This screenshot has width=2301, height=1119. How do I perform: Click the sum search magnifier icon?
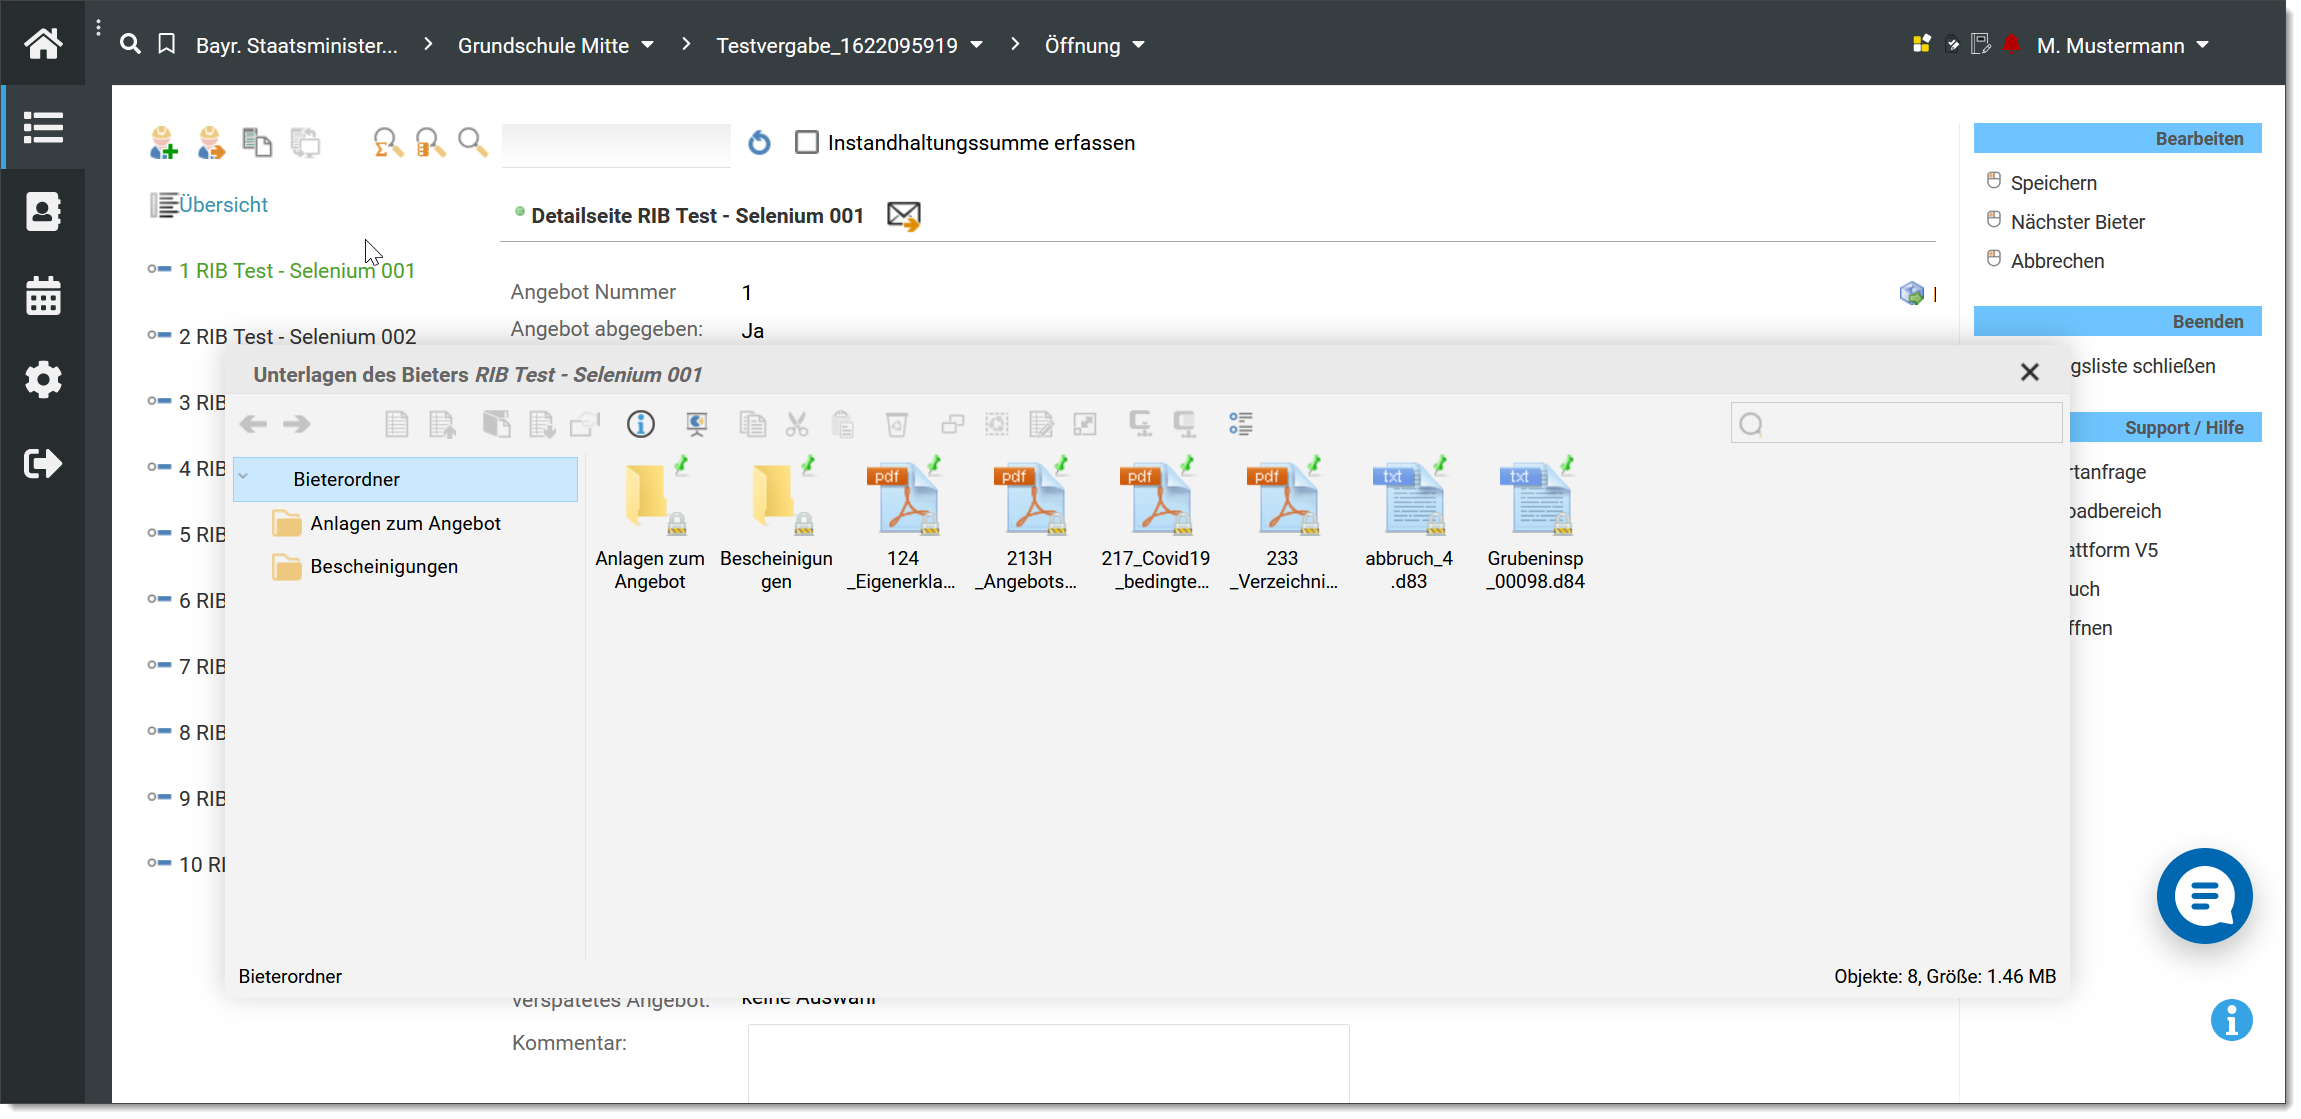coord(388,143)
